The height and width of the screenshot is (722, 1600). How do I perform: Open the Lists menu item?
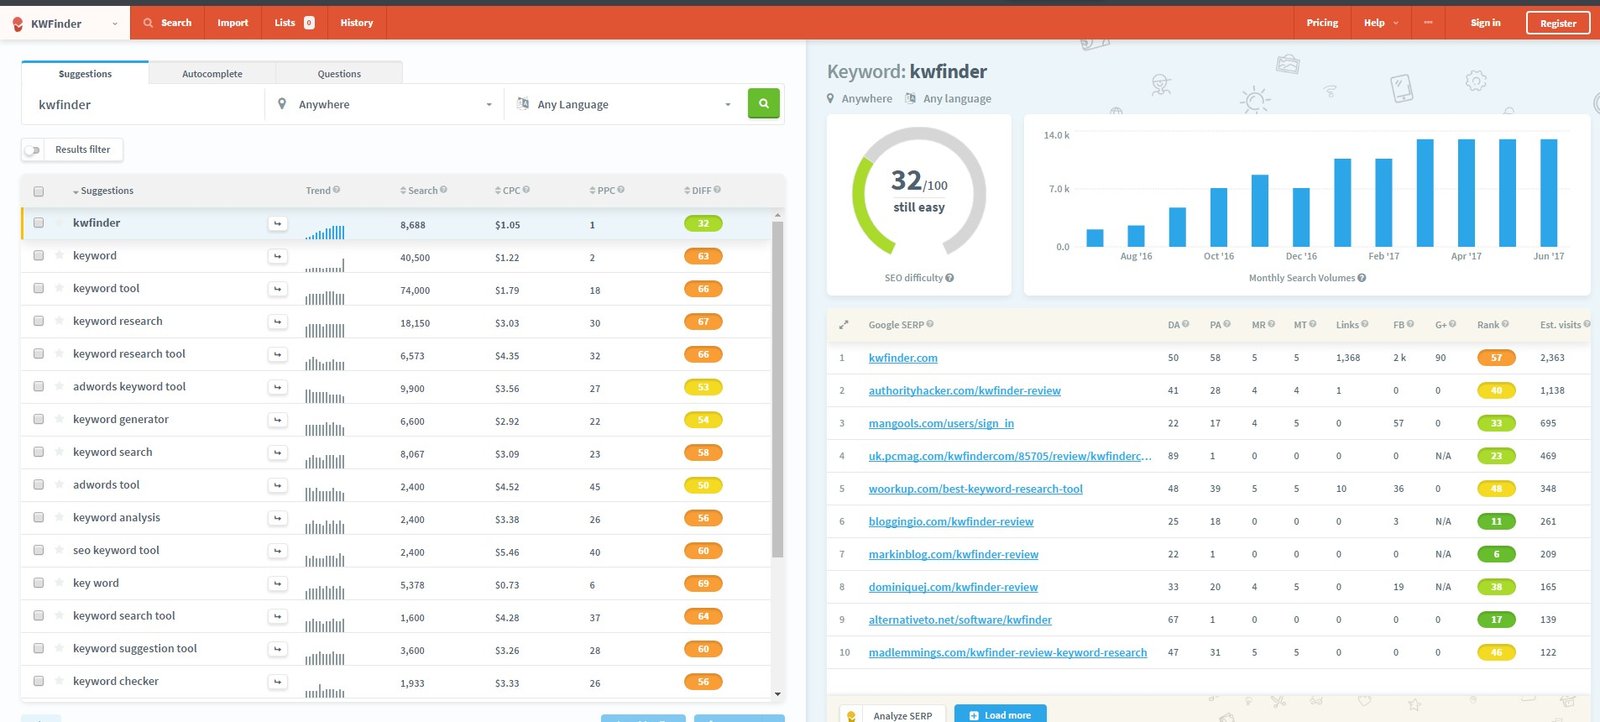tap(294, 23)
